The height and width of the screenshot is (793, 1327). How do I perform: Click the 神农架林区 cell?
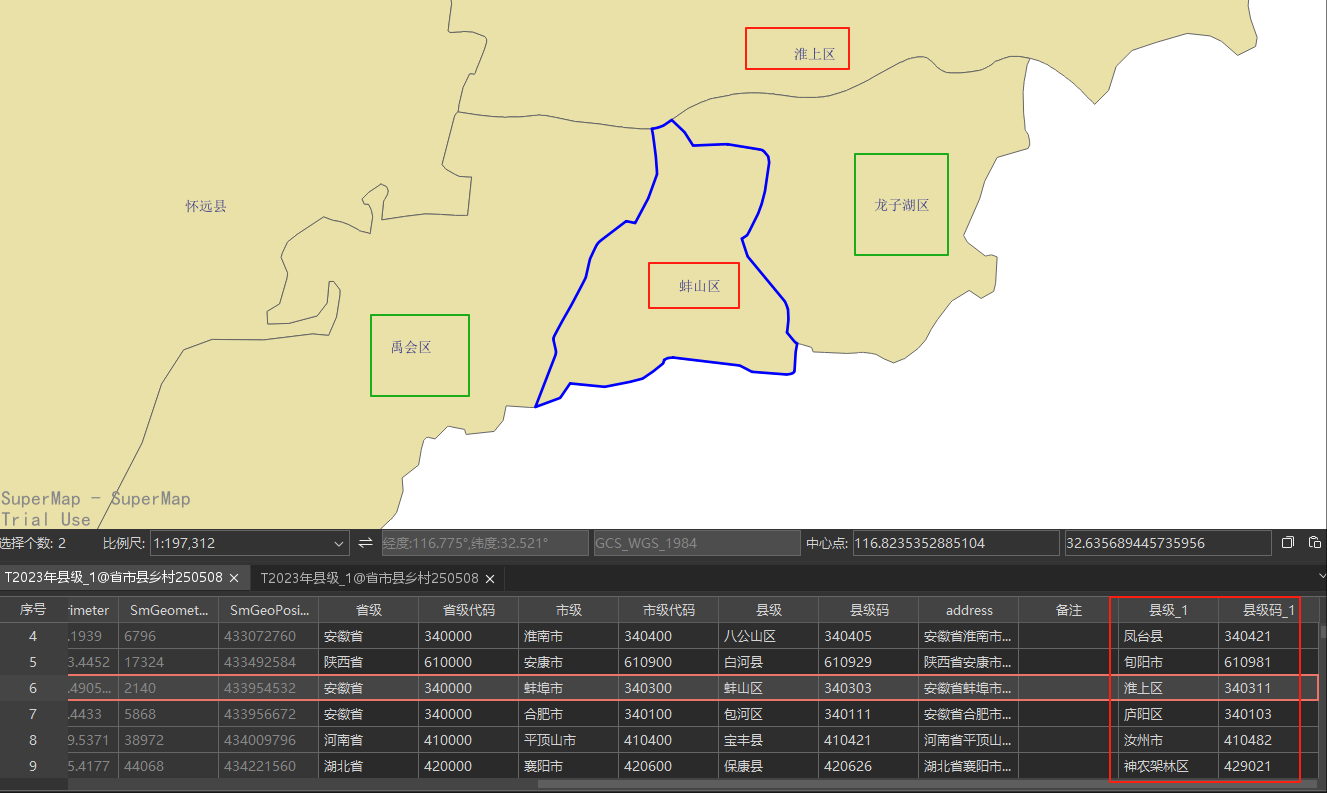click(1168, 766)
